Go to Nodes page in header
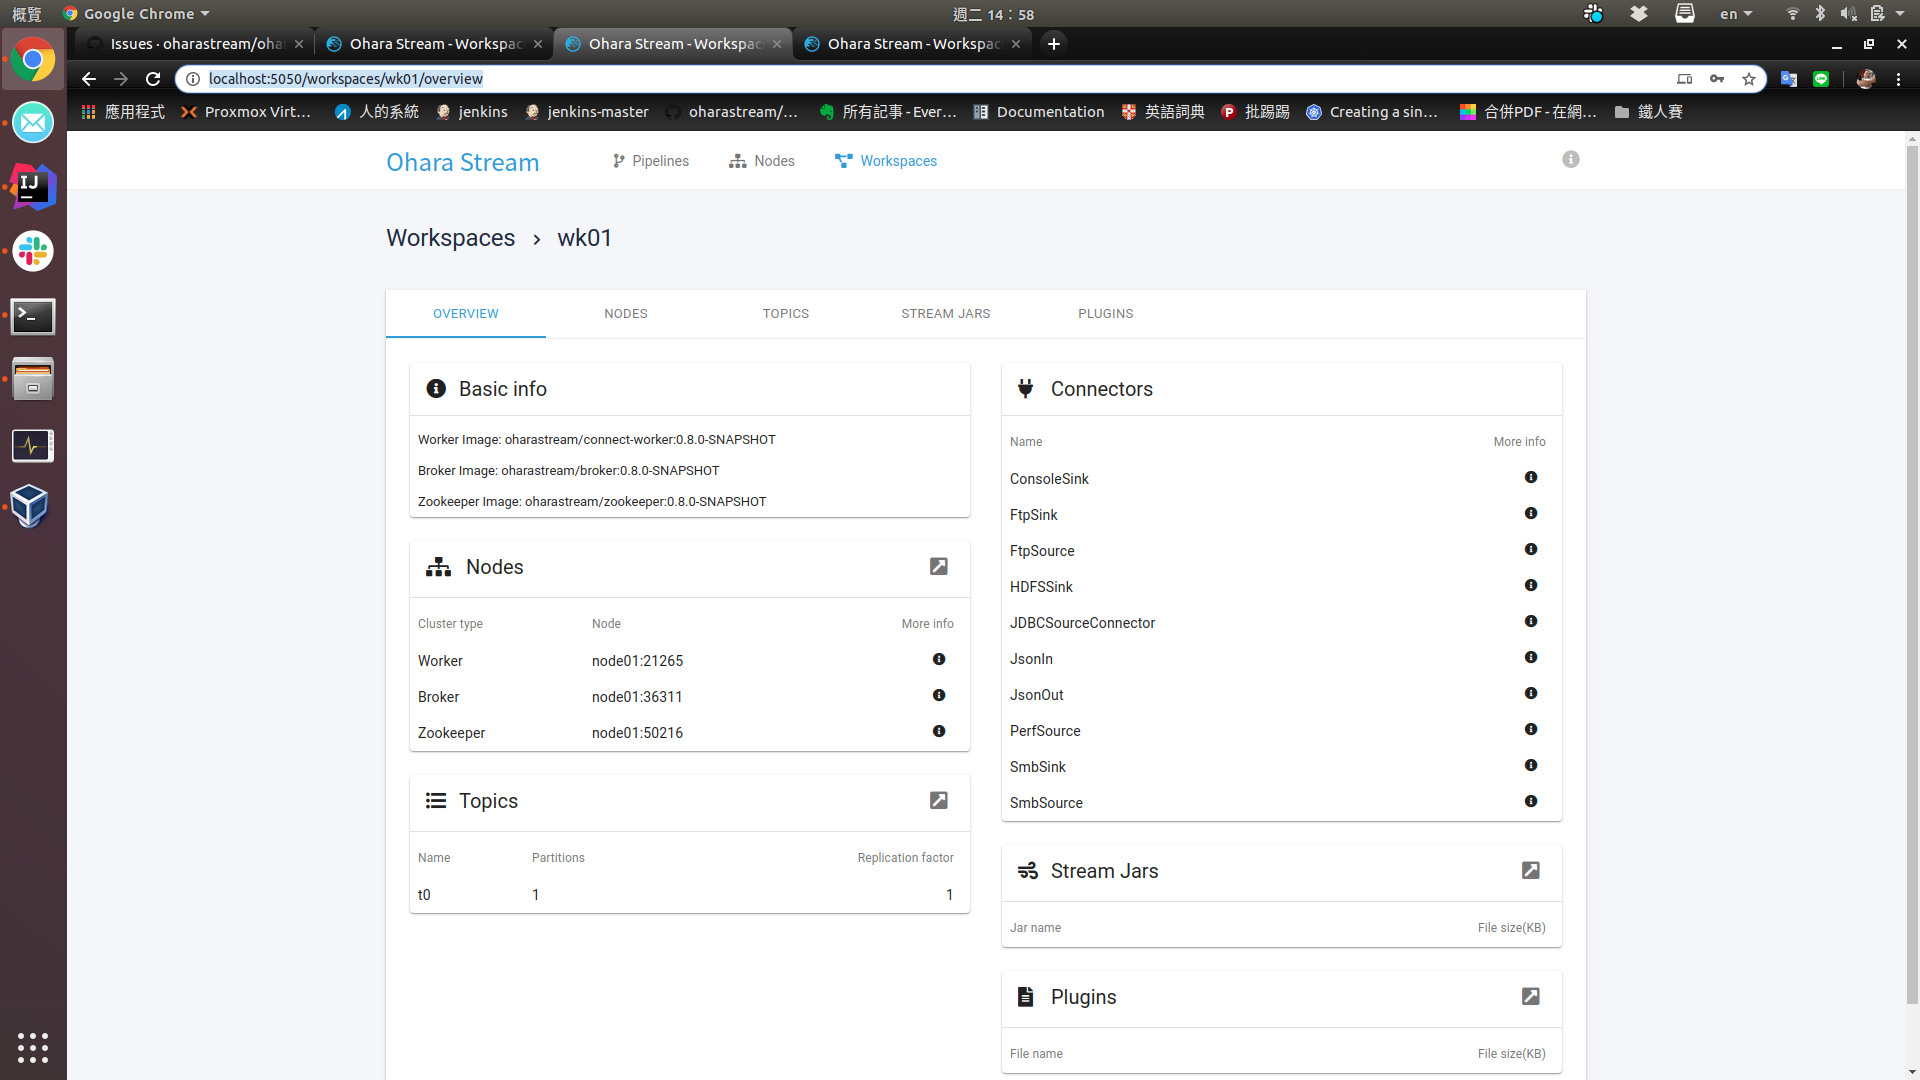Image resolution: width=1920 pixels, height=1080 pixels. [762, 161]
